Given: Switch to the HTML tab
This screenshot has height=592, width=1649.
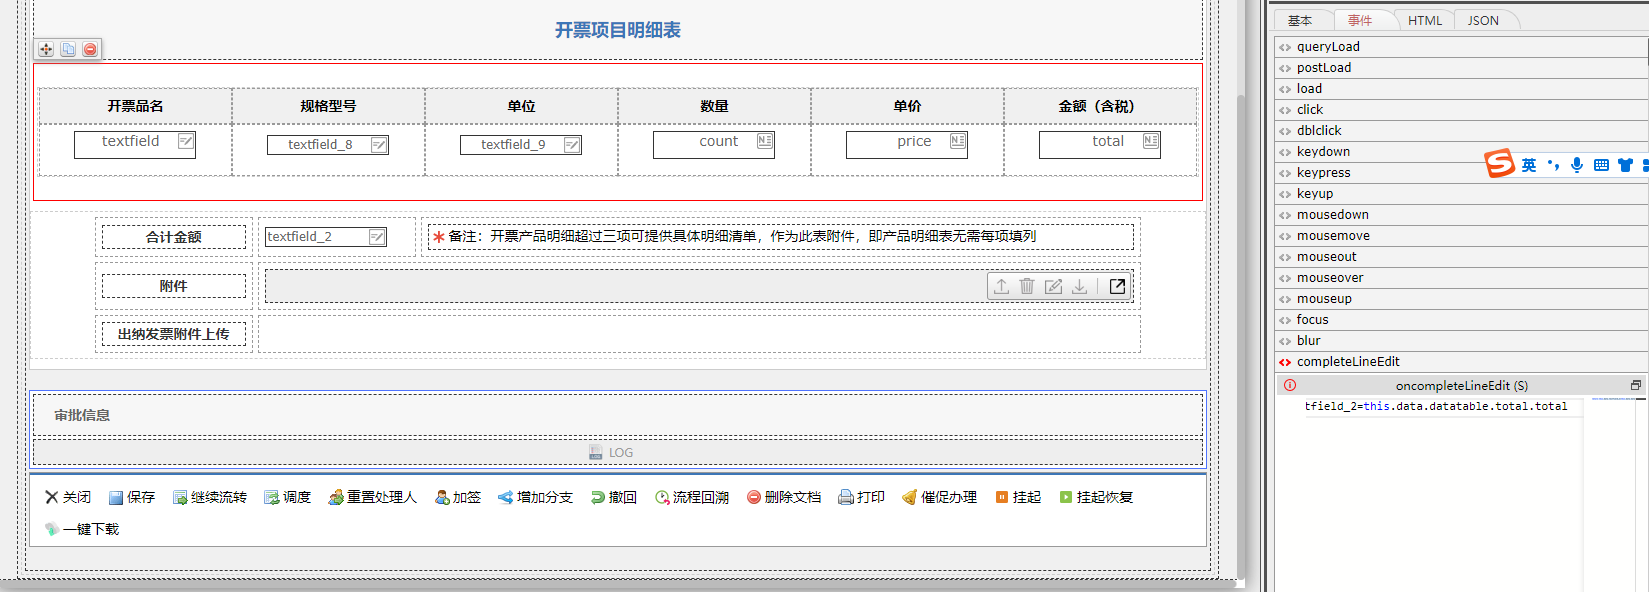Looking at the screenshot, I should coord(1425,20).
